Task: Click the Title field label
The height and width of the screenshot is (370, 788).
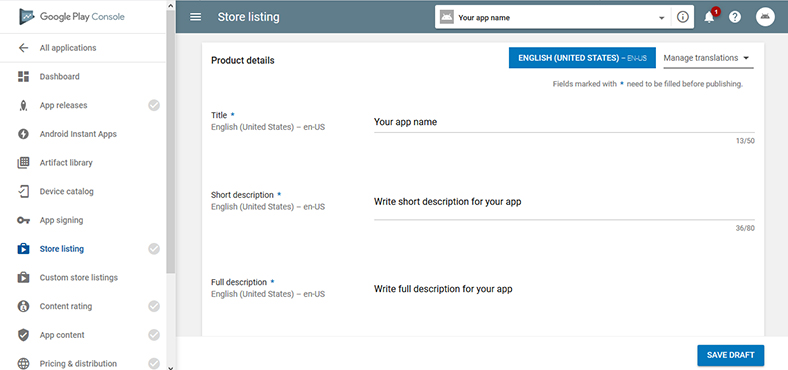Action: [219, 116]
